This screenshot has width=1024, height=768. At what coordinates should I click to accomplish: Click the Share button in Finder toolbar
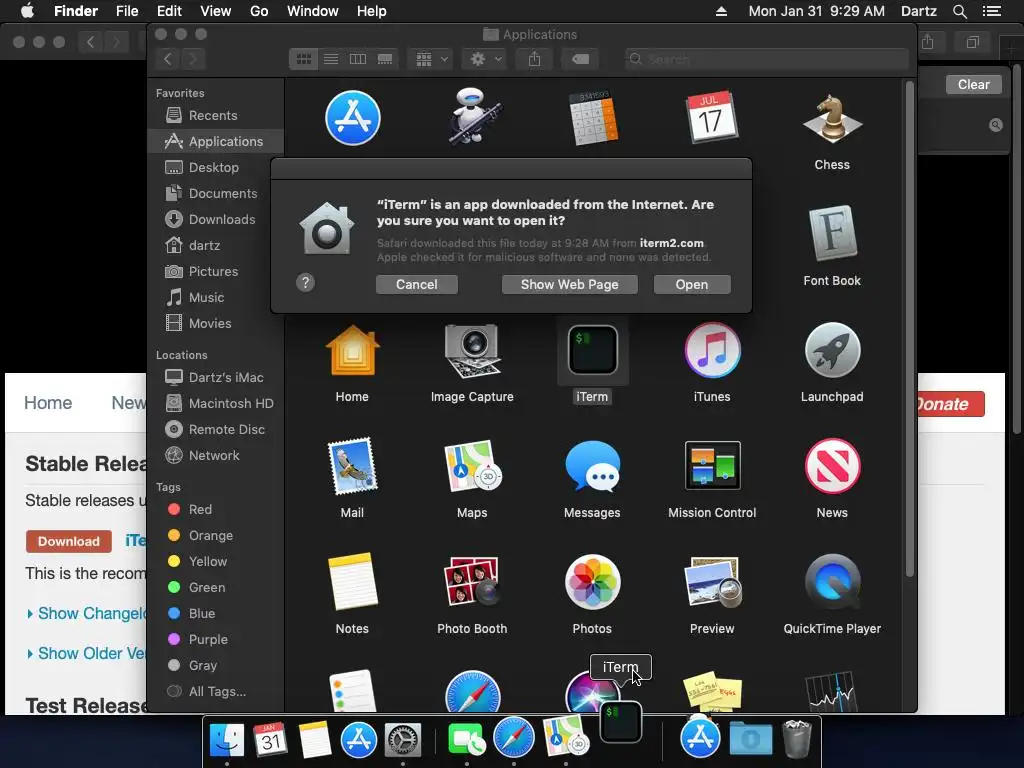(x=534, y=59)
